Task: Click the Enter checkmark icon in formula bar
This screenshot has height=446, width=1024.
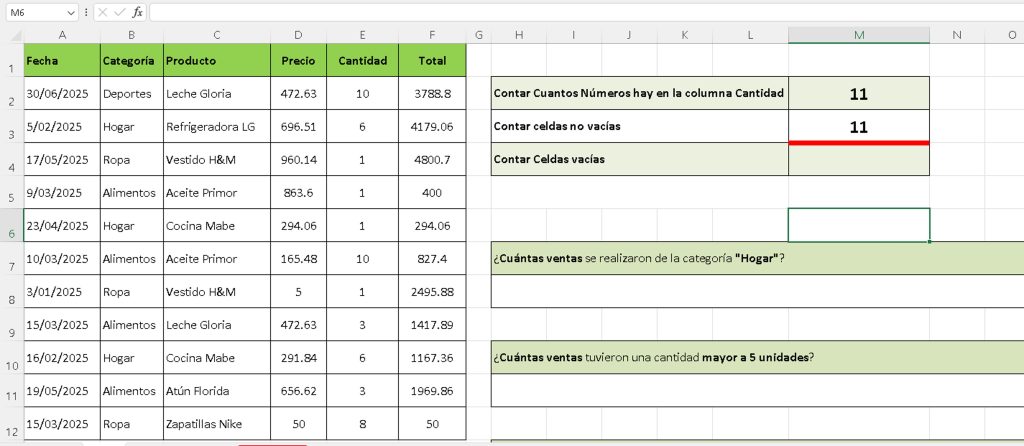Action: [x=120, y=12]
